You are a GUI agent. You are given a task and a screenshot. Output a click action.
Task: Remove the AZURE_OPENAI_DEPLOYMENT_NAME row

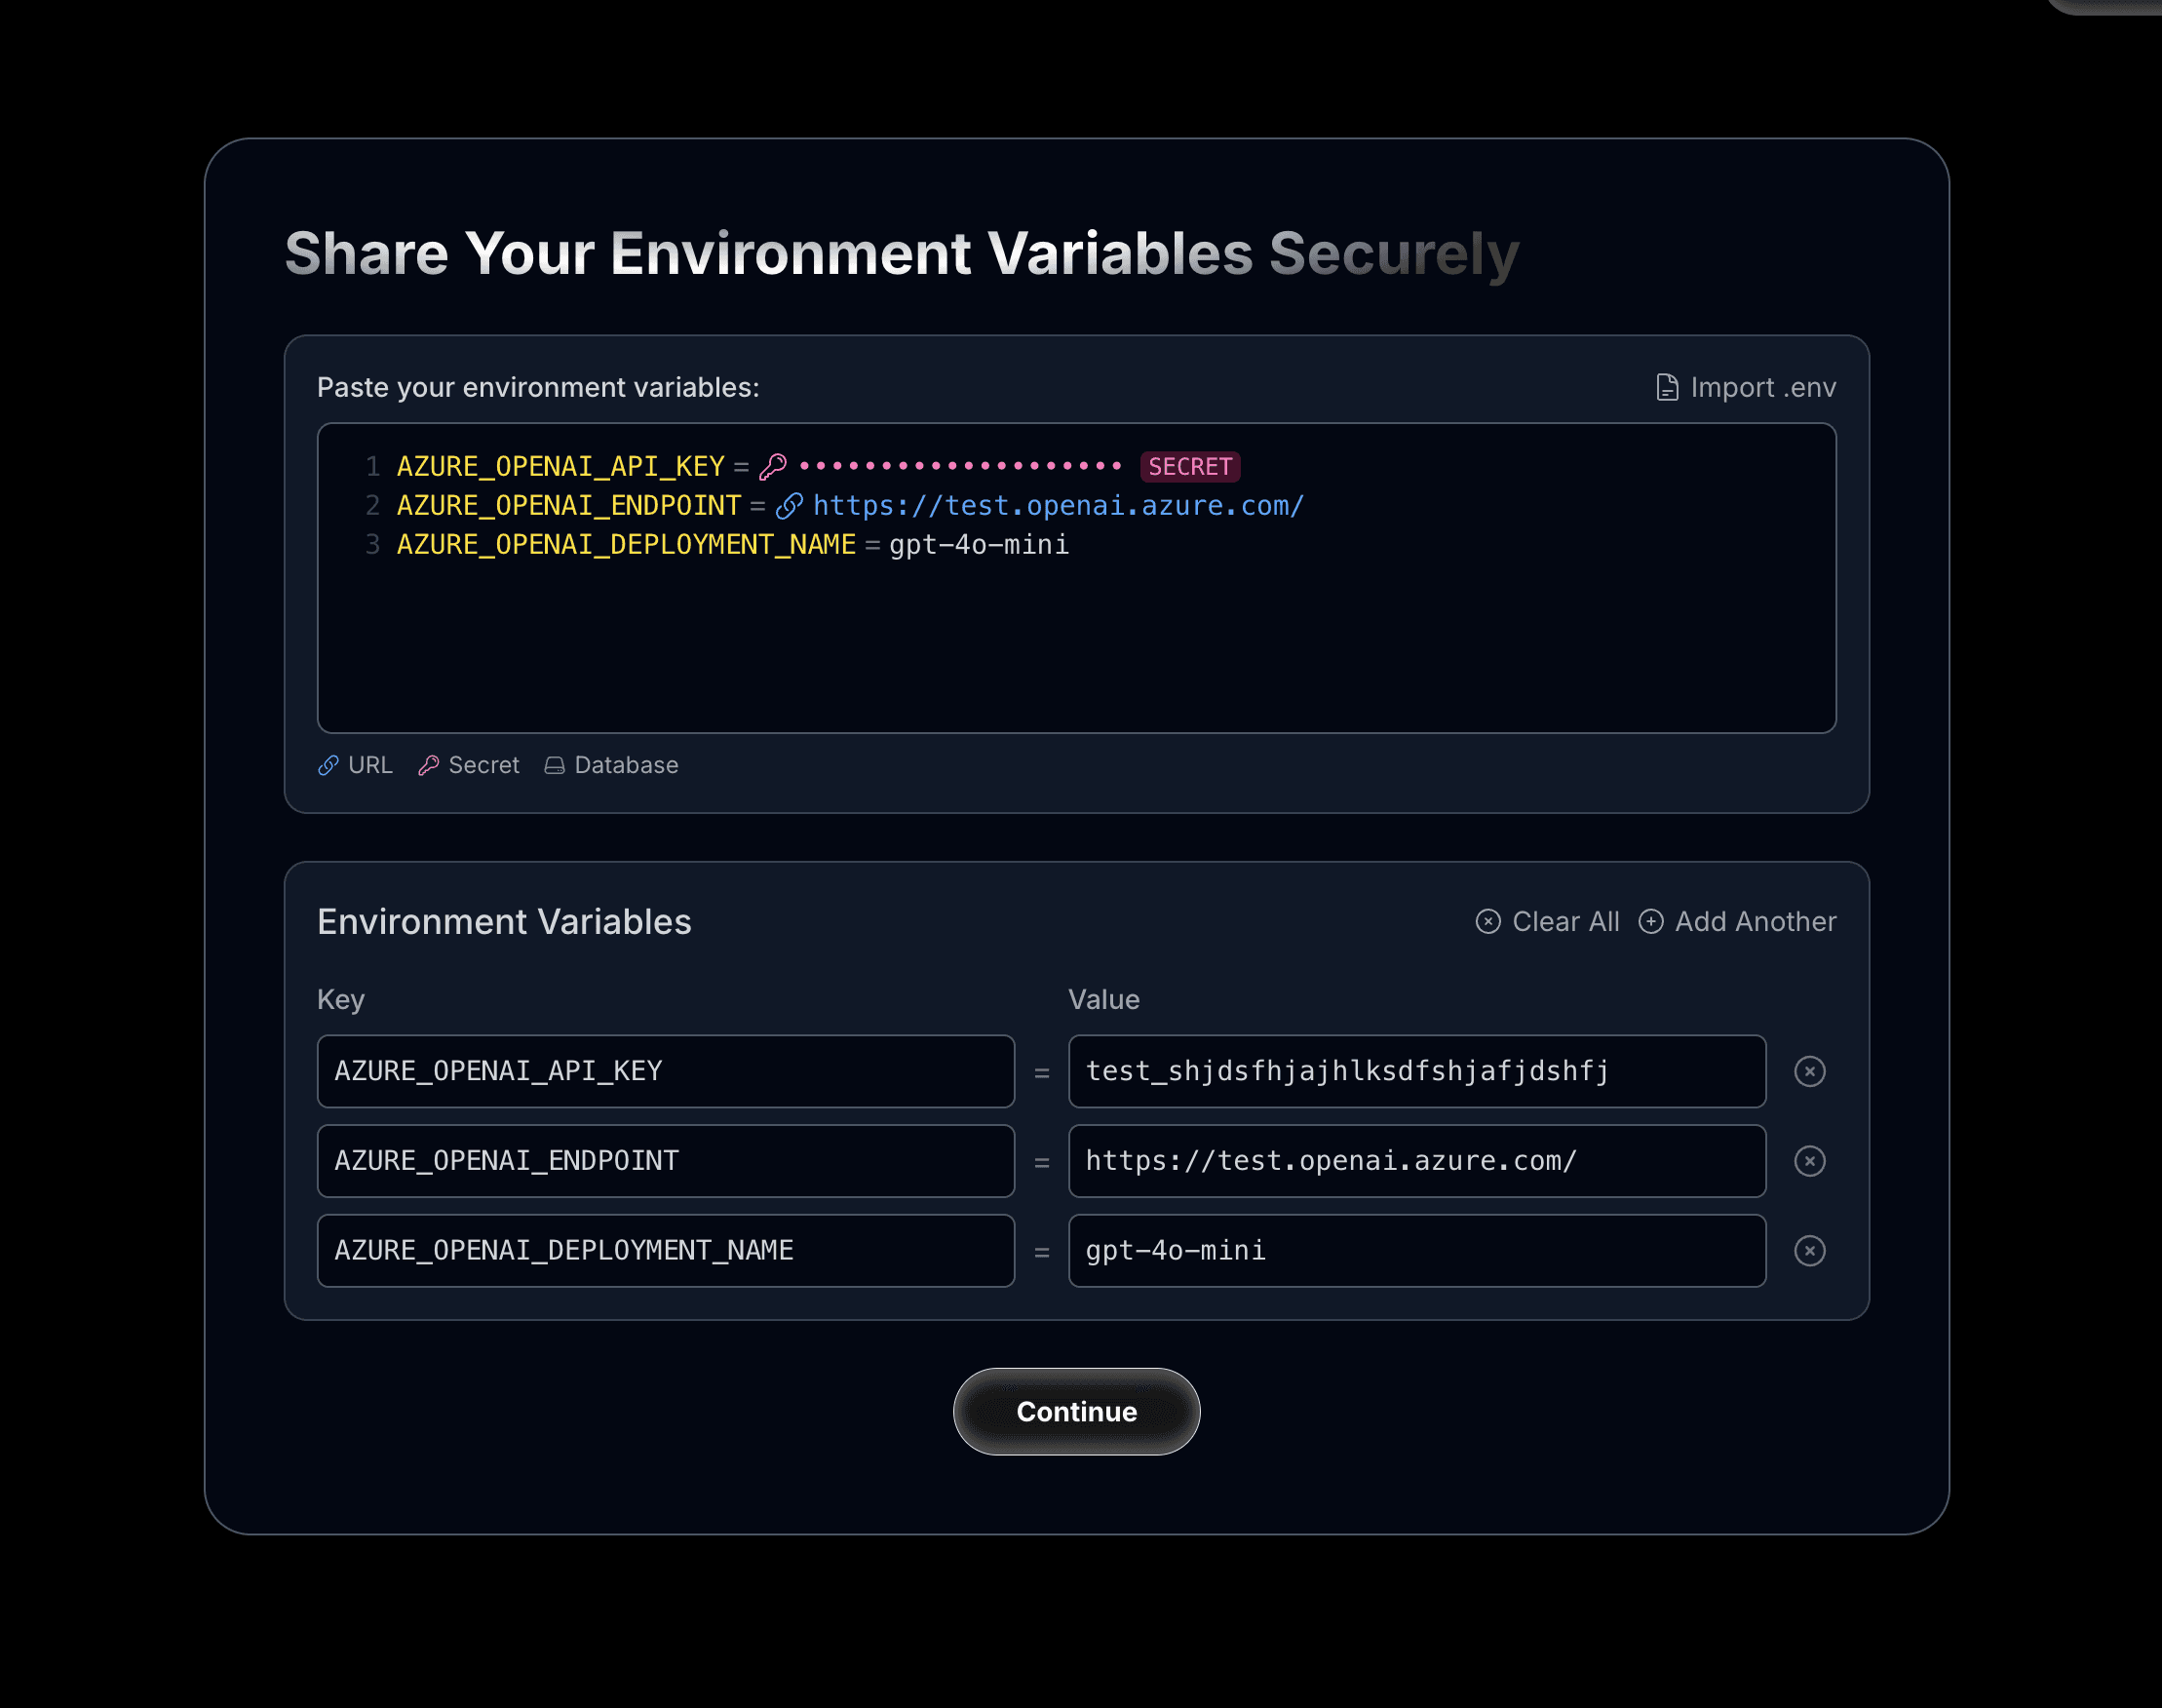tap(1810, 1250)
